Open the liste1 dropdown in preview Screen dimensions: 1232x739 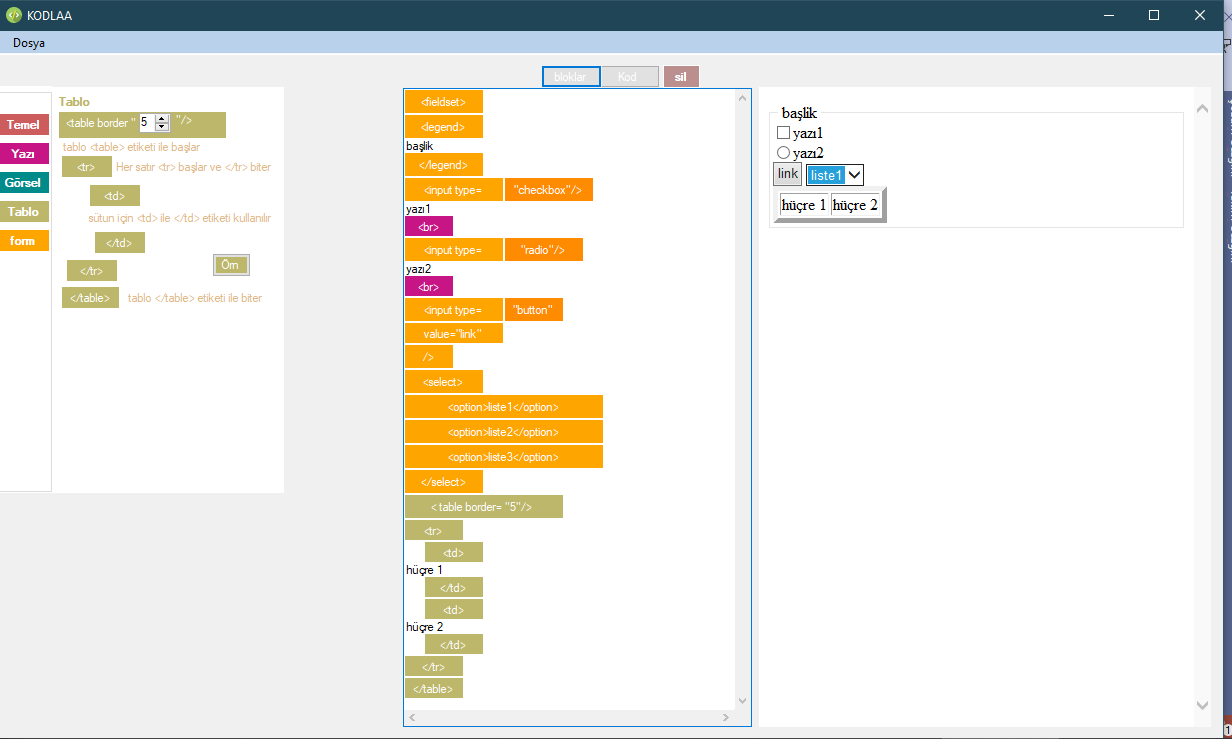(835, 175)
